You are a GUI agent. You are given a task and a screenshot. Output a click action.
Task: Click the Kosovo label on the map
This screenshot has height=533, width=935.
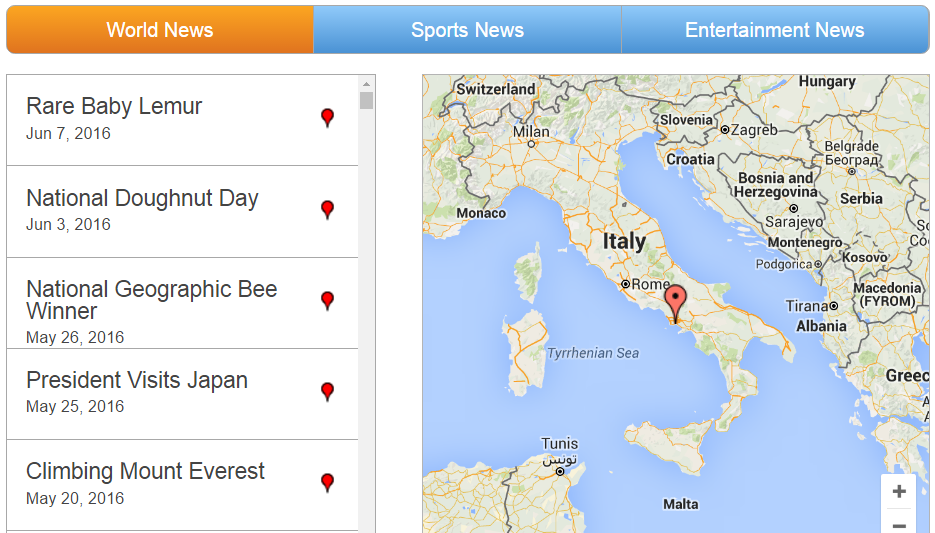point(865,258)
